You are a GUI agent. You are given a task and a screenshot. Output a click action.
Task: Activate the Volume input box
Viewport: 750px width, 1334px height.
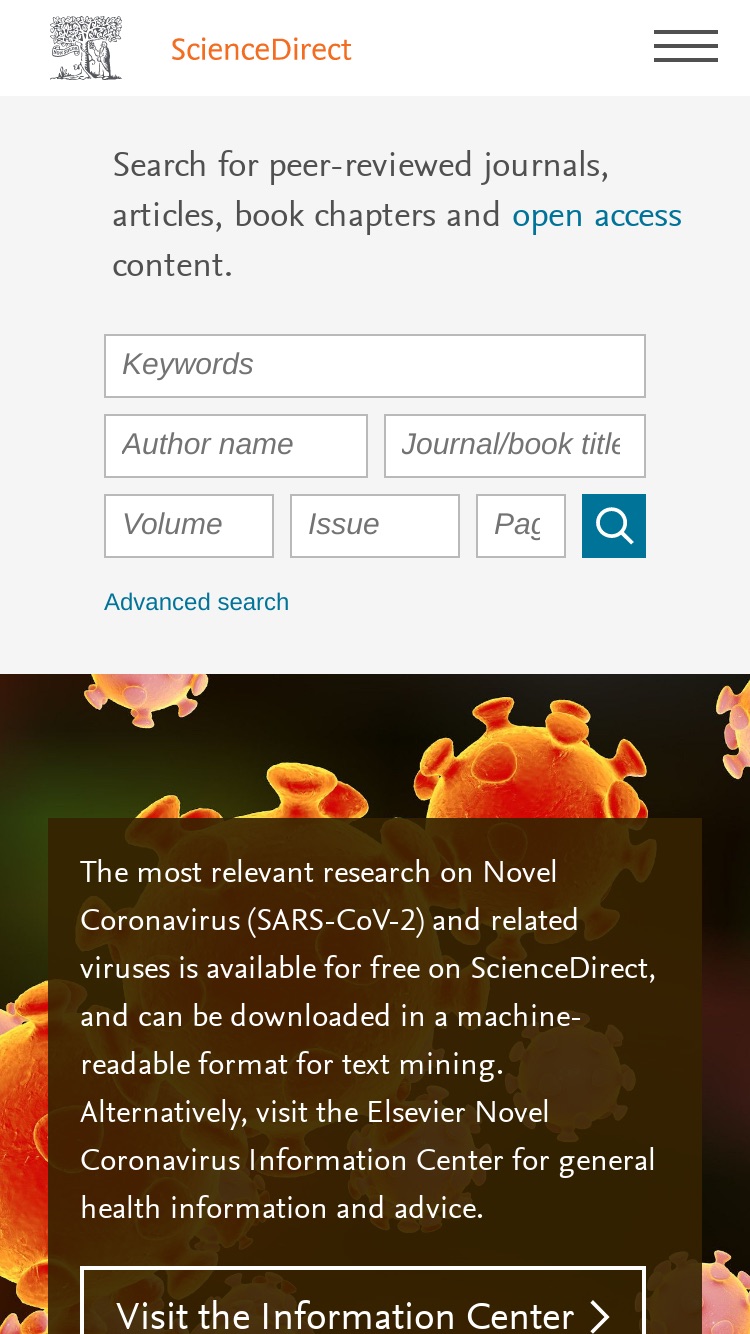pyautogui.click(x=189, y=526)
